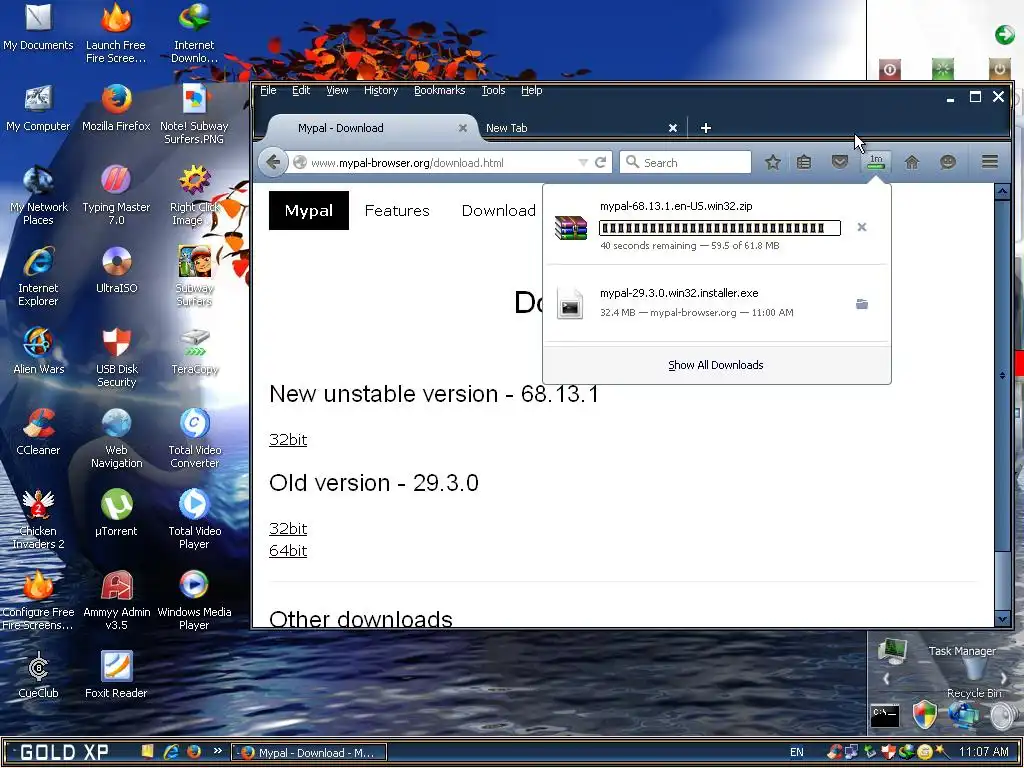Select the Foxit Reader desktop icon
Viewport: 1024px width, 768px height.
tap(116, 675)
